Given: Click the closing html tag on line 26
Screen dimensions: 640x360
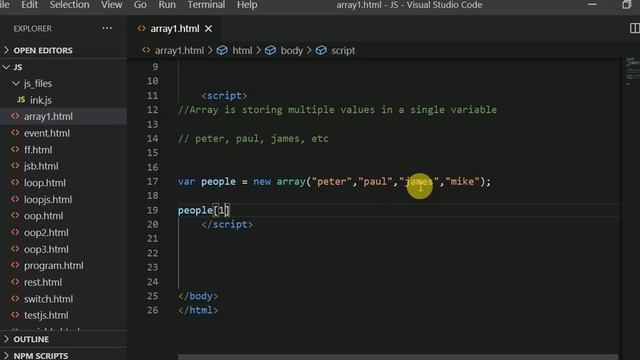Looking at the screenshot, I should (x=198, y=310).
